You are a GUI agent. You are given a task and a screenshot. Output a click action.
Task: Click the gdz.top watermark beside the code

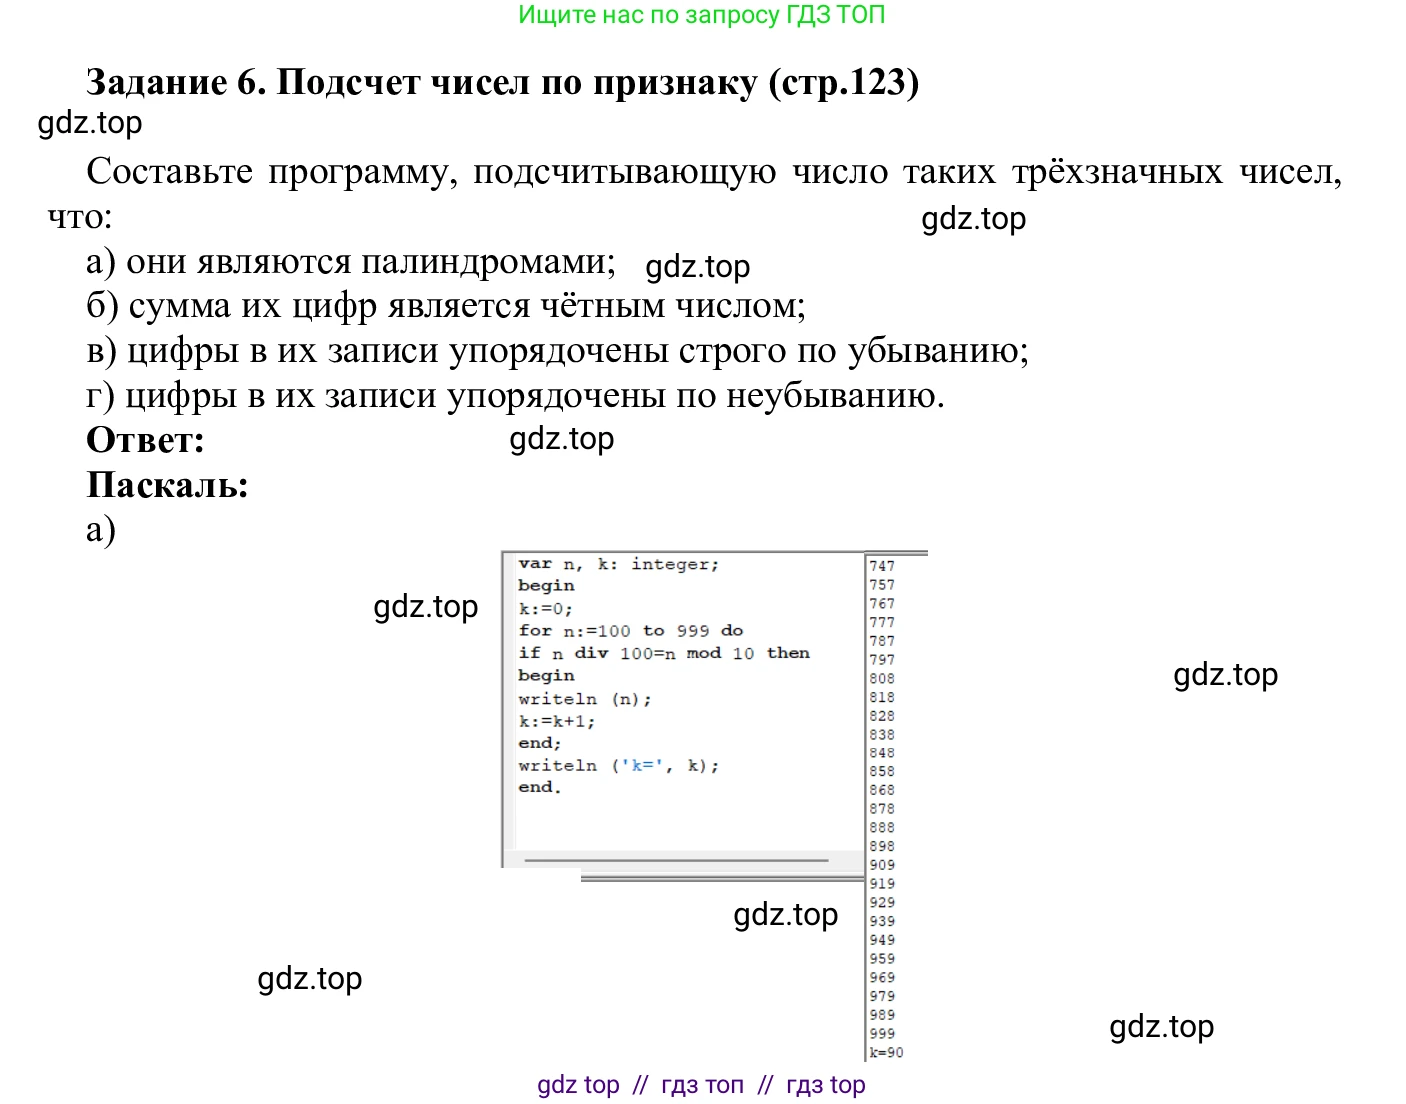426,607
